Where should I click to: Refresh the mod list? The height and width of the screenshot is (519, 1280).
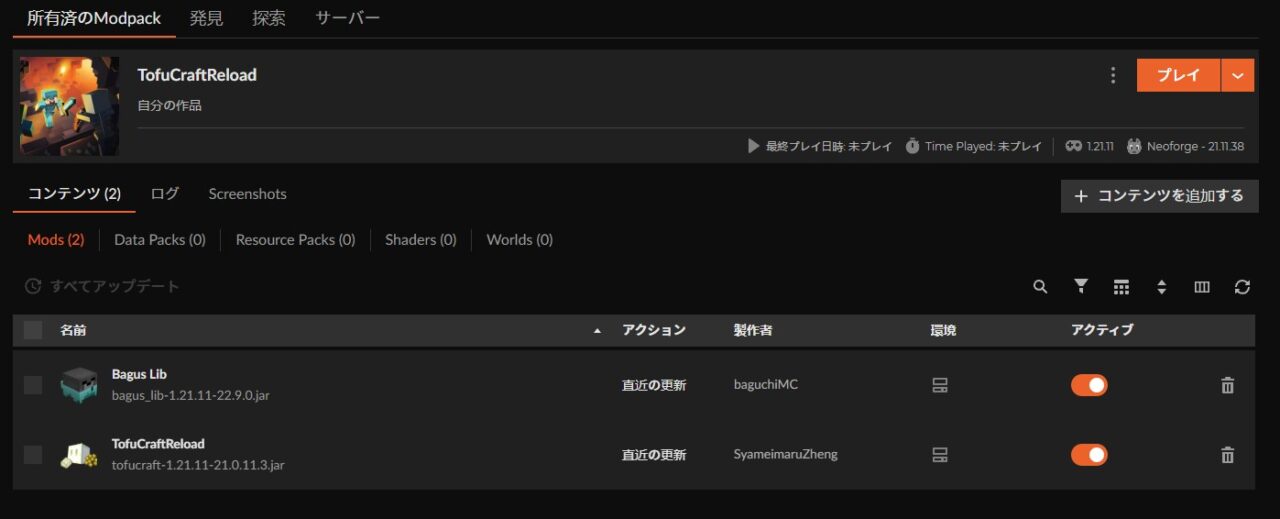(x=1242, y=287)
